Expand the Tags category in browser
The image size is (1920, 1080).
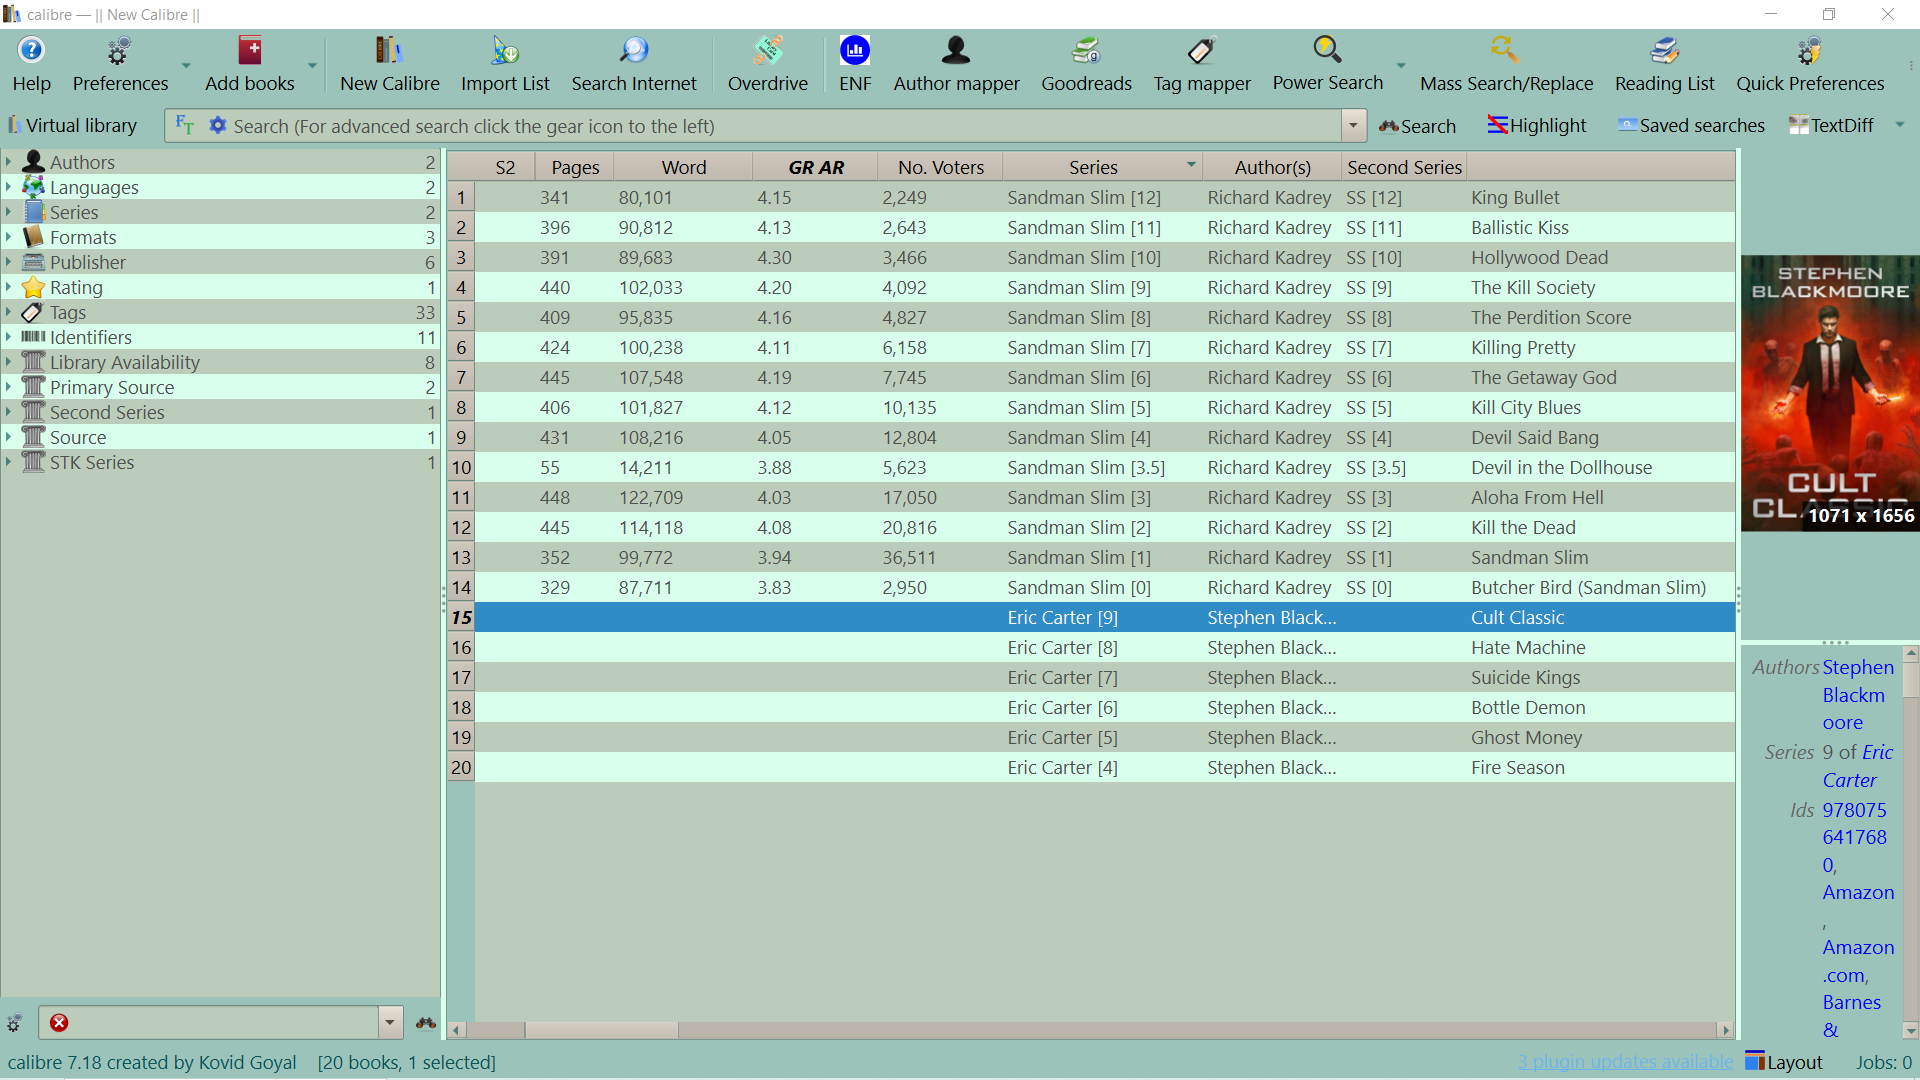point(9,312)
